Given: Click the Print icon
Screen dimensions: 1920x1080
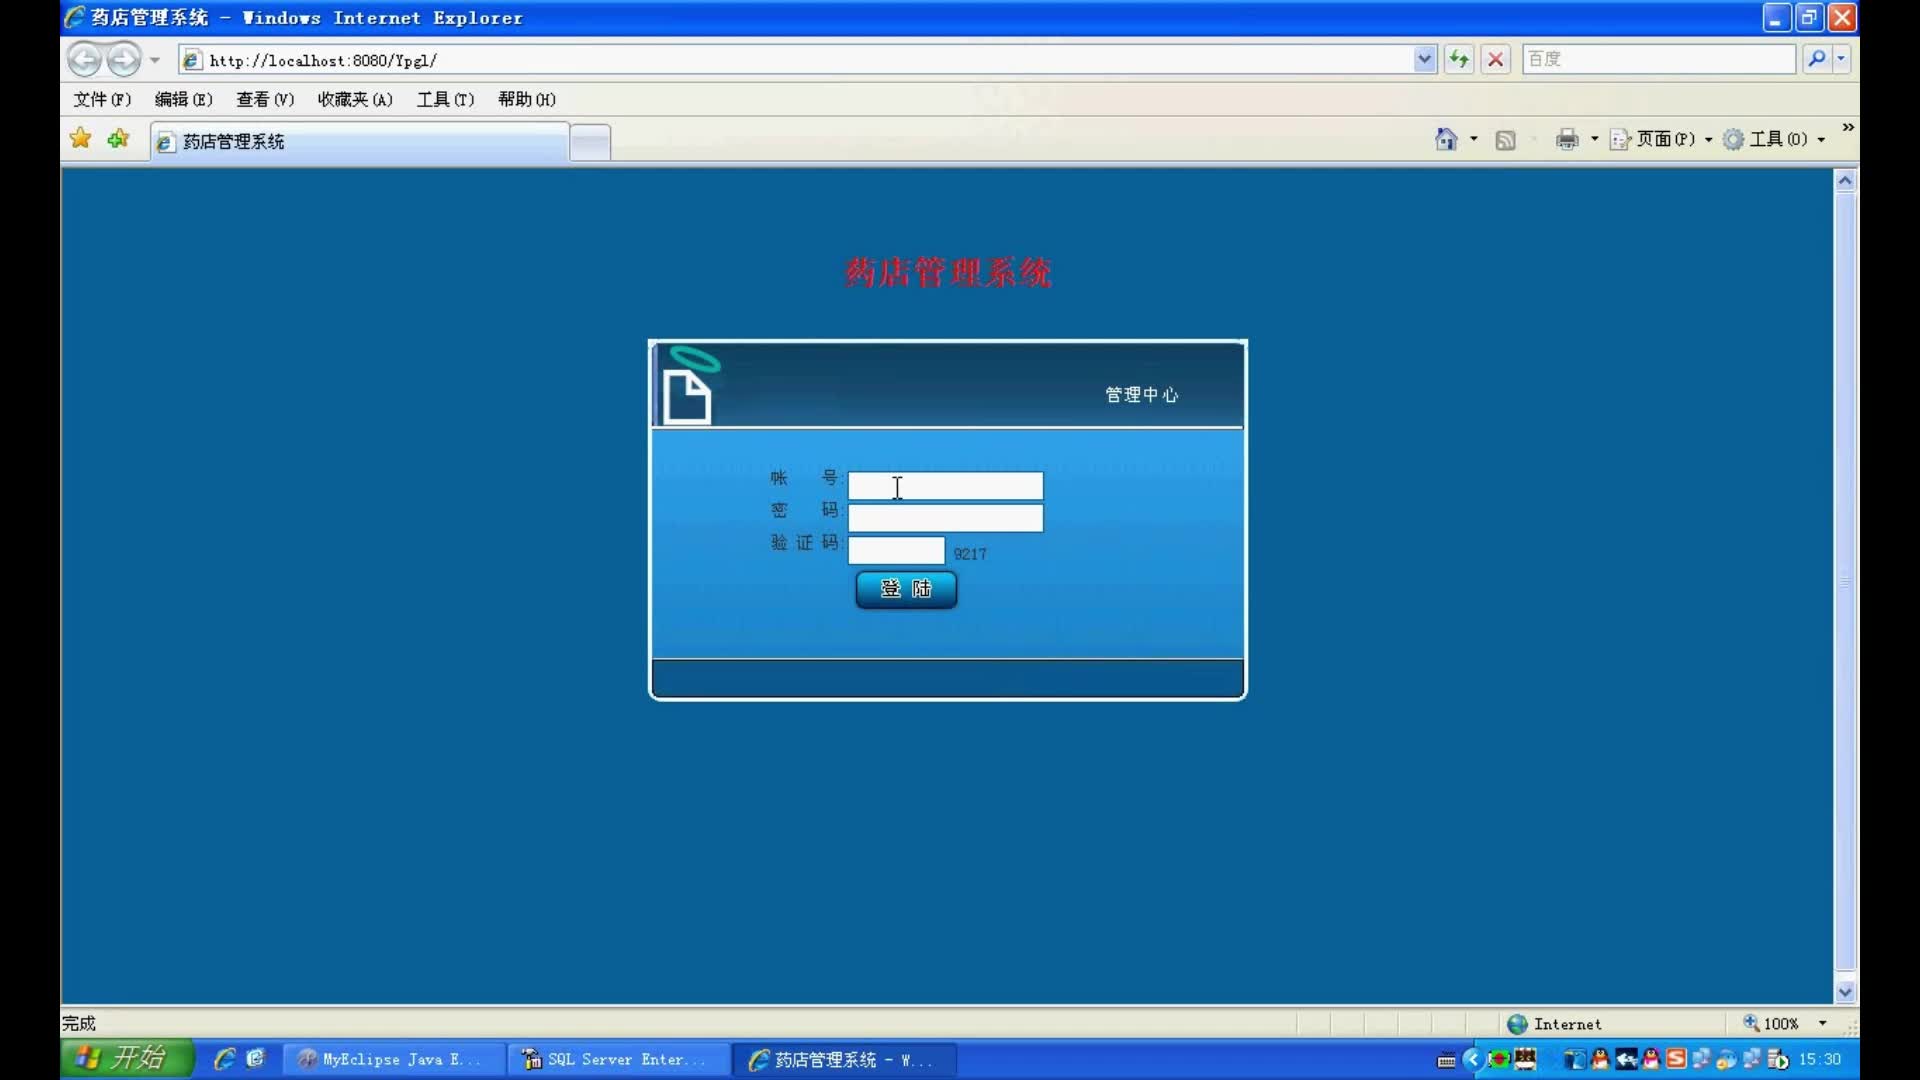Looking at the screenshot, I should [x=1567, y=139].
